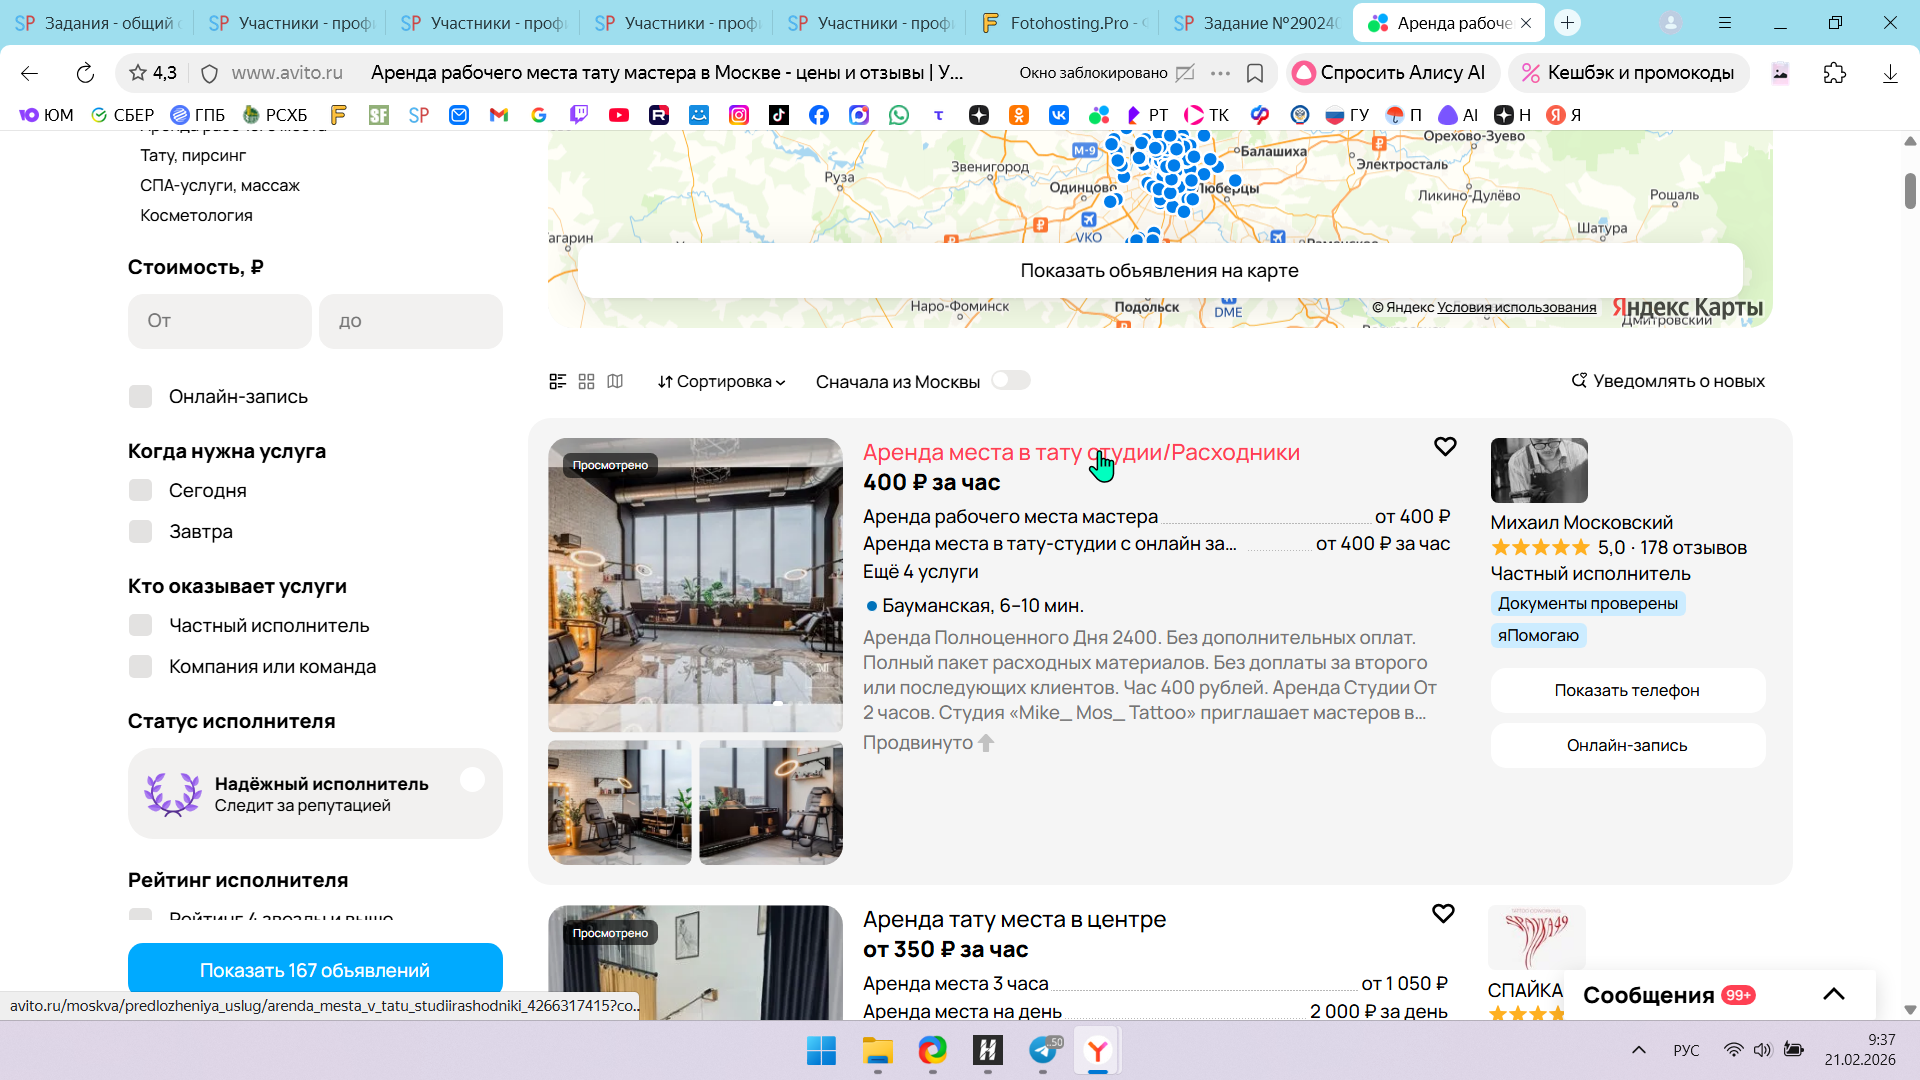The height and width of the screenshot is (1080, 1920).
Task: Open the browser three-dots page menu
Action: [x=1220, y=73]
